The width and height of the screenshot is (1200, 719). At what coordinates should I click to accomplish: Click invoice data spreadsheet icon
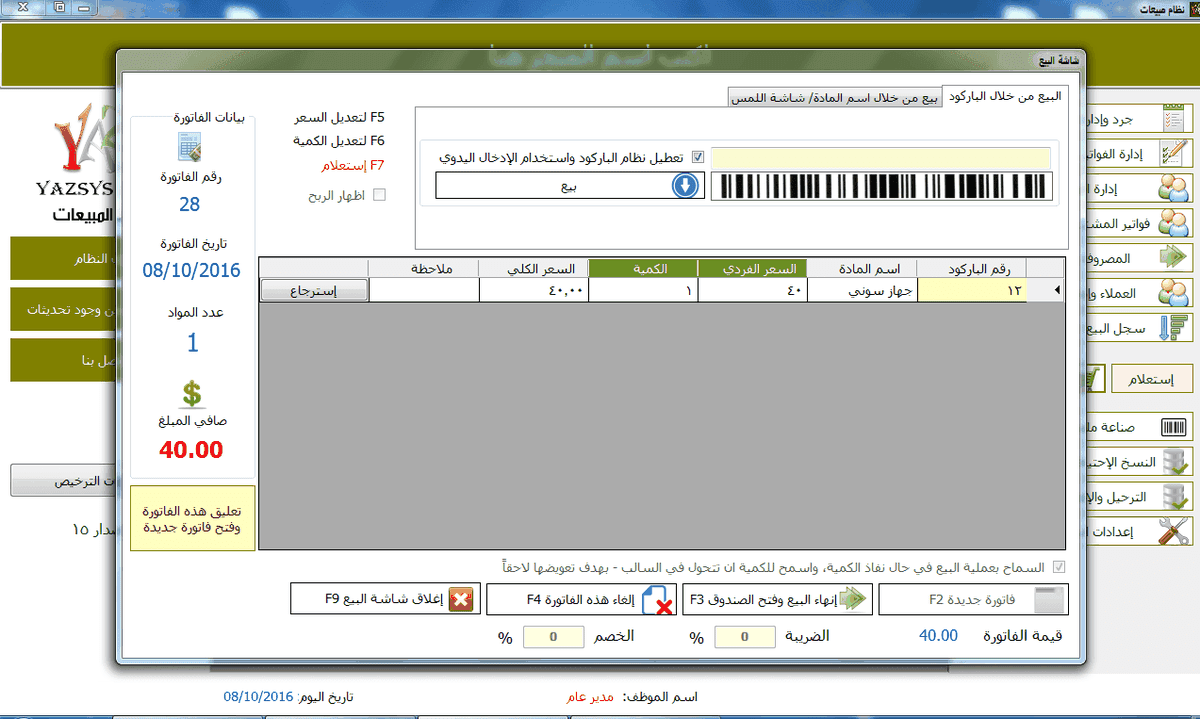(x=190, y=146)
